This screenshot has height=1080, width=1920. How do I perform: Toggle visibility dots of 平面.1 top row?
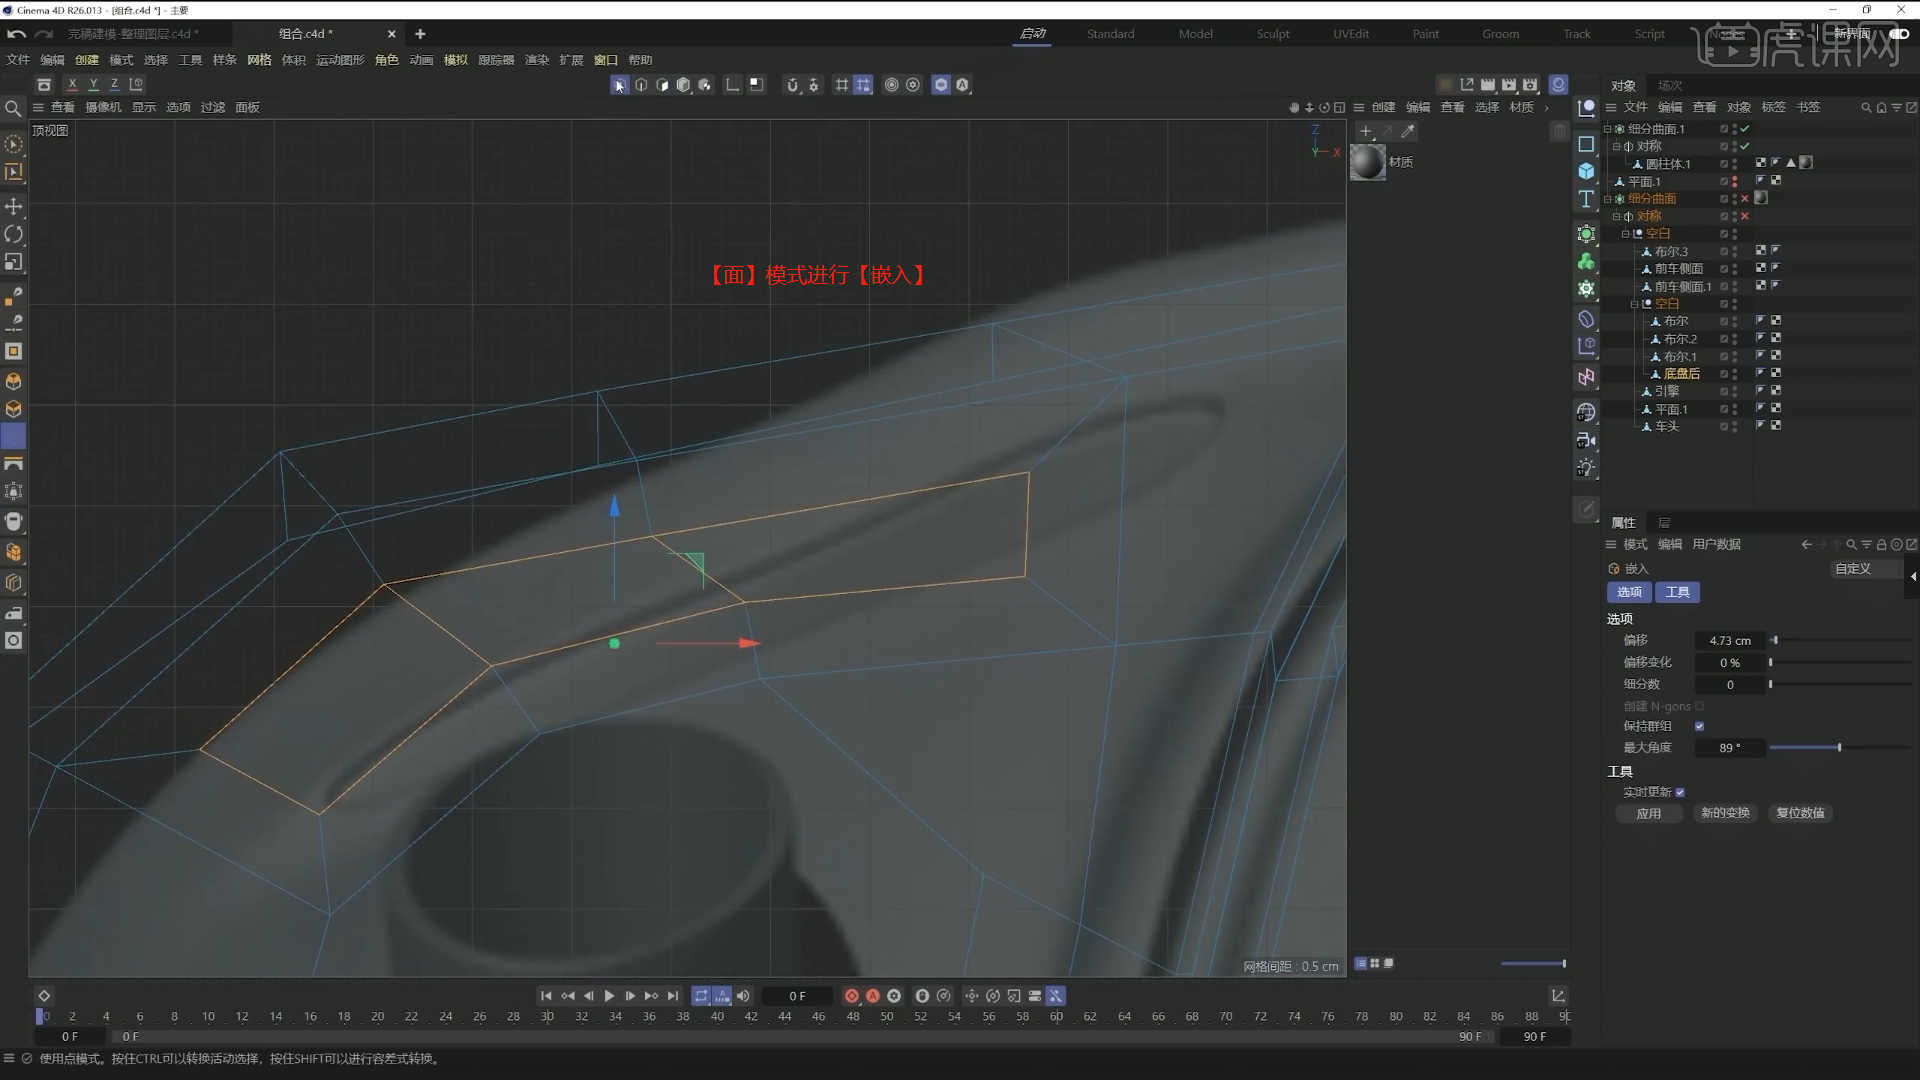pos(1734,181)
